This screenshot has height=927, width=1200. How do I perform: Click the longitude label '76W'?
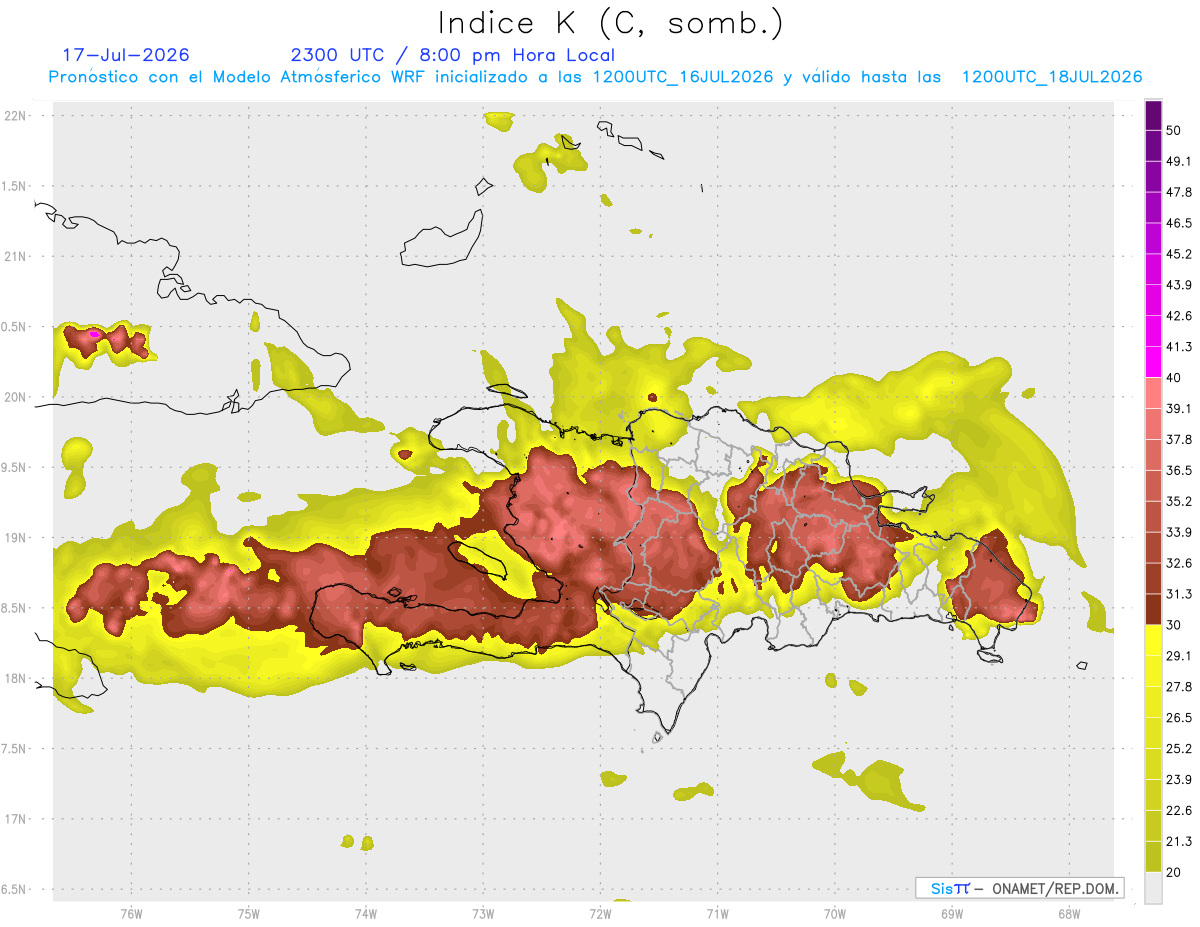(131, 914)
